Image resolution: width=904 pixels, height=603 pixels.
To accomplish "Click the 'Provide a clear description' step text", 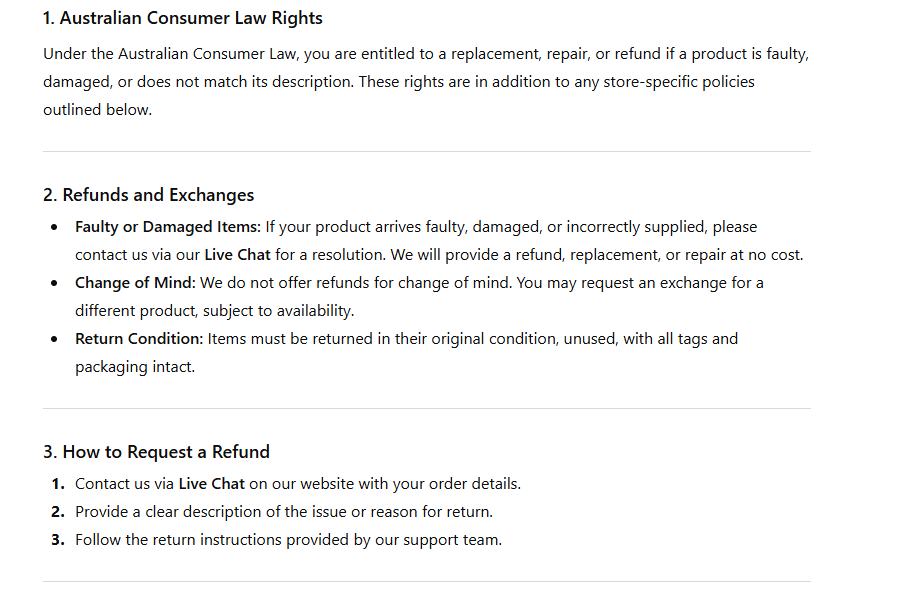I will [284, 512].
